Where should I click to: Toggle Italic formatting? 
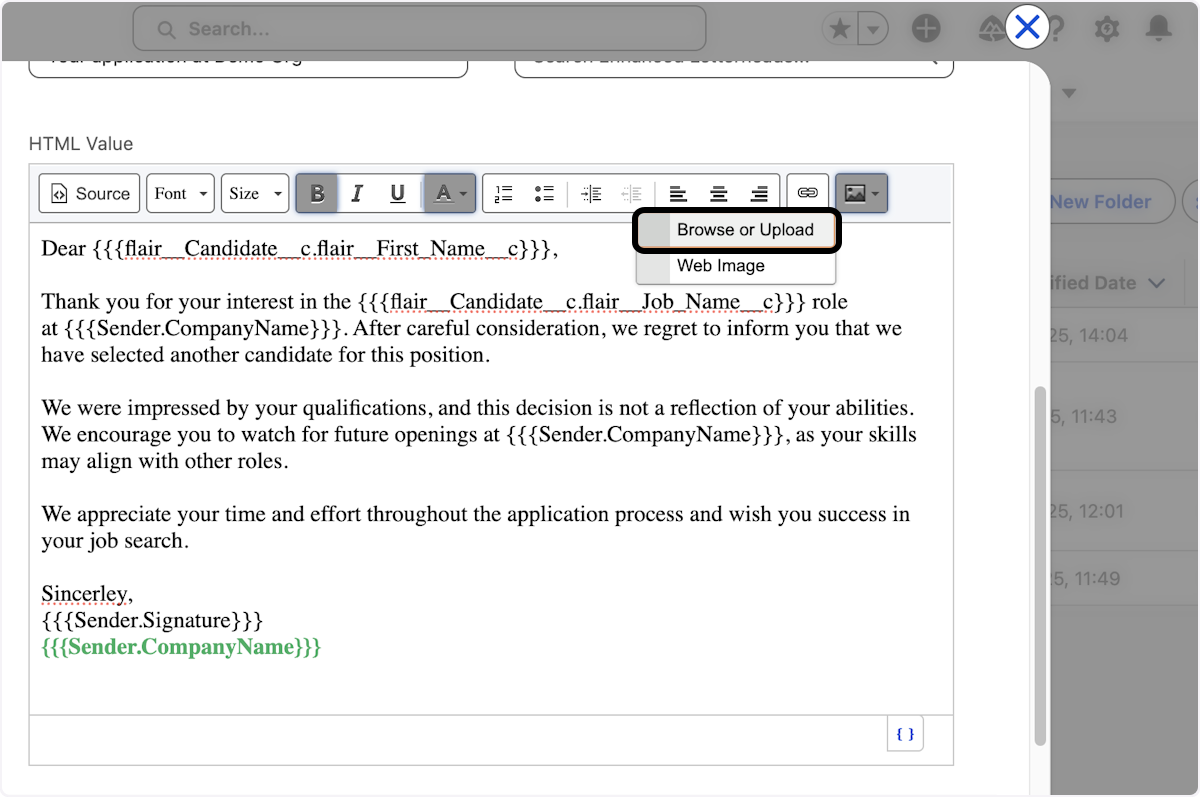pos(357,194)
